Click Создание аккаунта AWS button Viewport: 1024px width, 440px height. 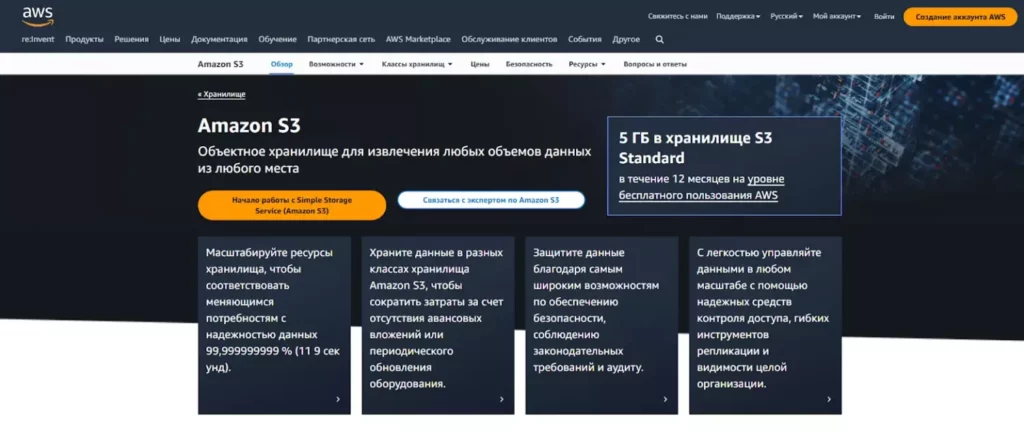click(961, 17)
